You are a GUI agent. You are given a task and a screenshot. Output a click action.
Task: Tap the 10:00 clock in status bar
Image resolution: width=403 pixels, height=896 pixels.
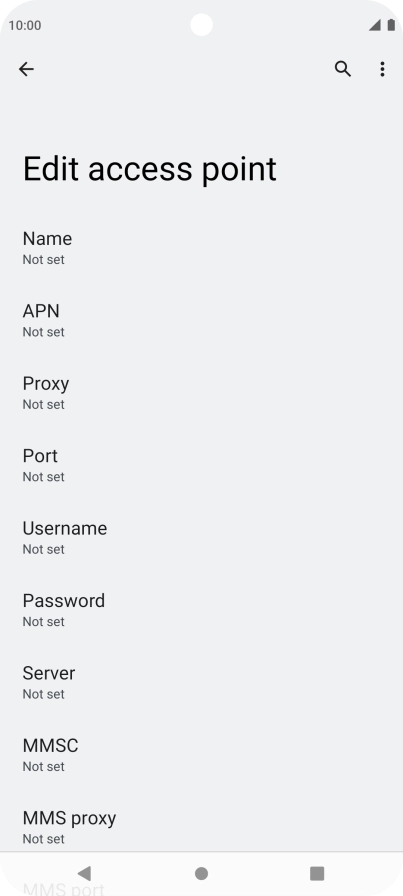click(25, 25)
